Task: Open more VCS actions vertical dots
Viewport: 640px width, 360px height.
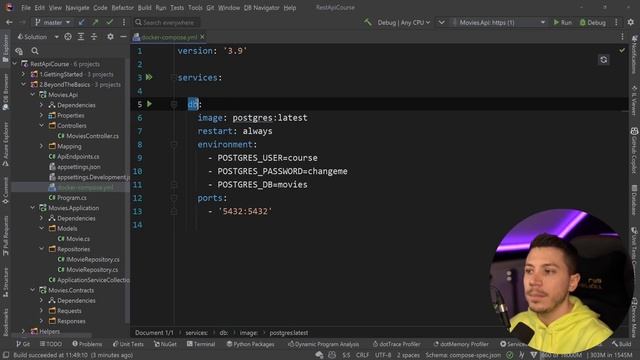Action: click(124, 22)
